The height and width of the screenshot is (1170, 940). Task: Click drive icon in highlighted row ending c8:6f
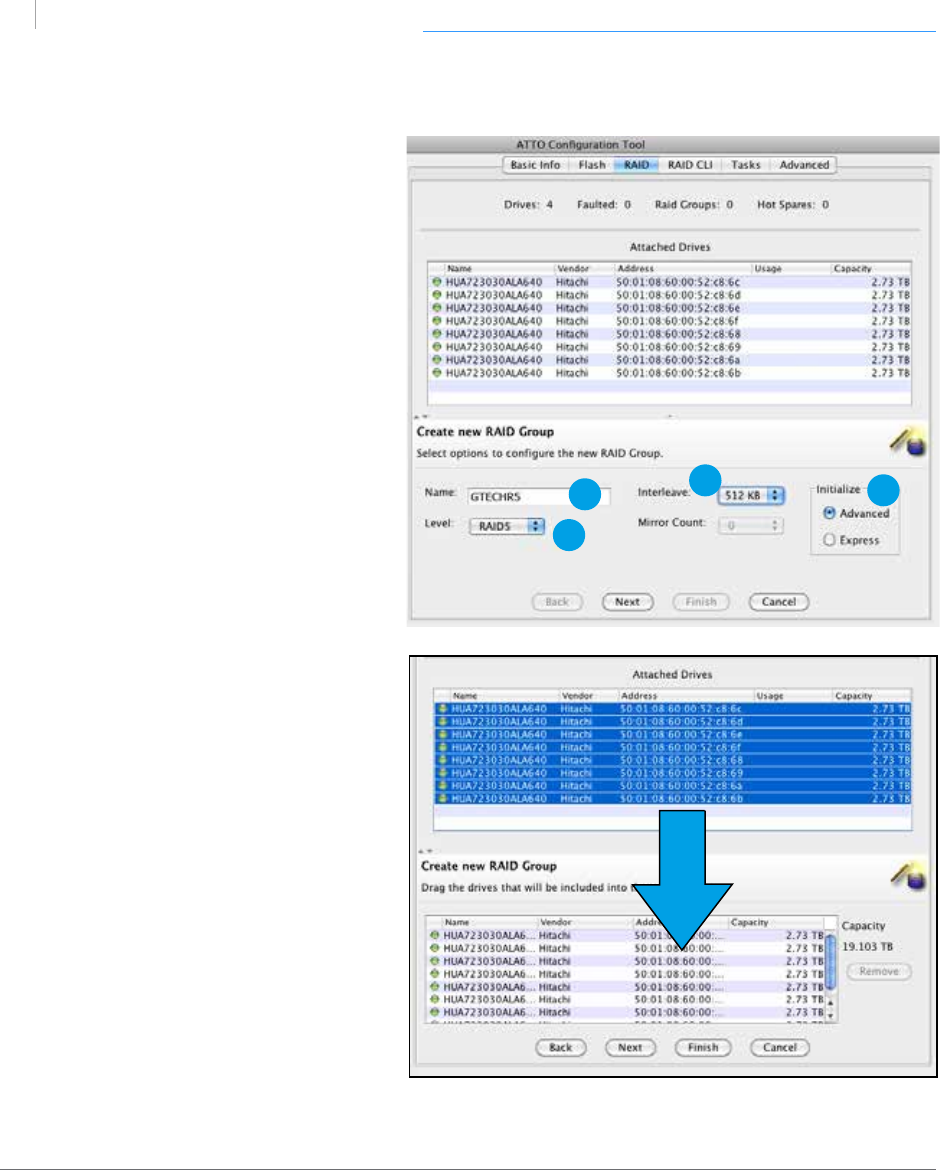click(442, 747)
